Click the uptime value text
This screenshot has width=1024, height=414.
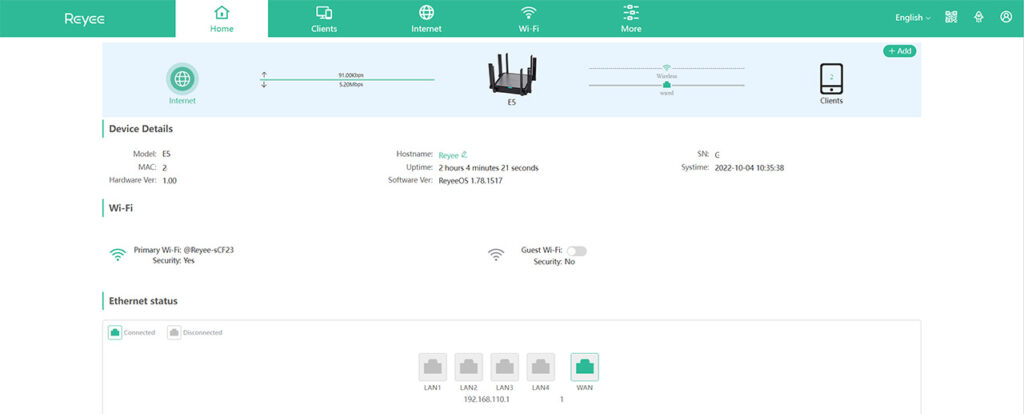tap(488, 168)
